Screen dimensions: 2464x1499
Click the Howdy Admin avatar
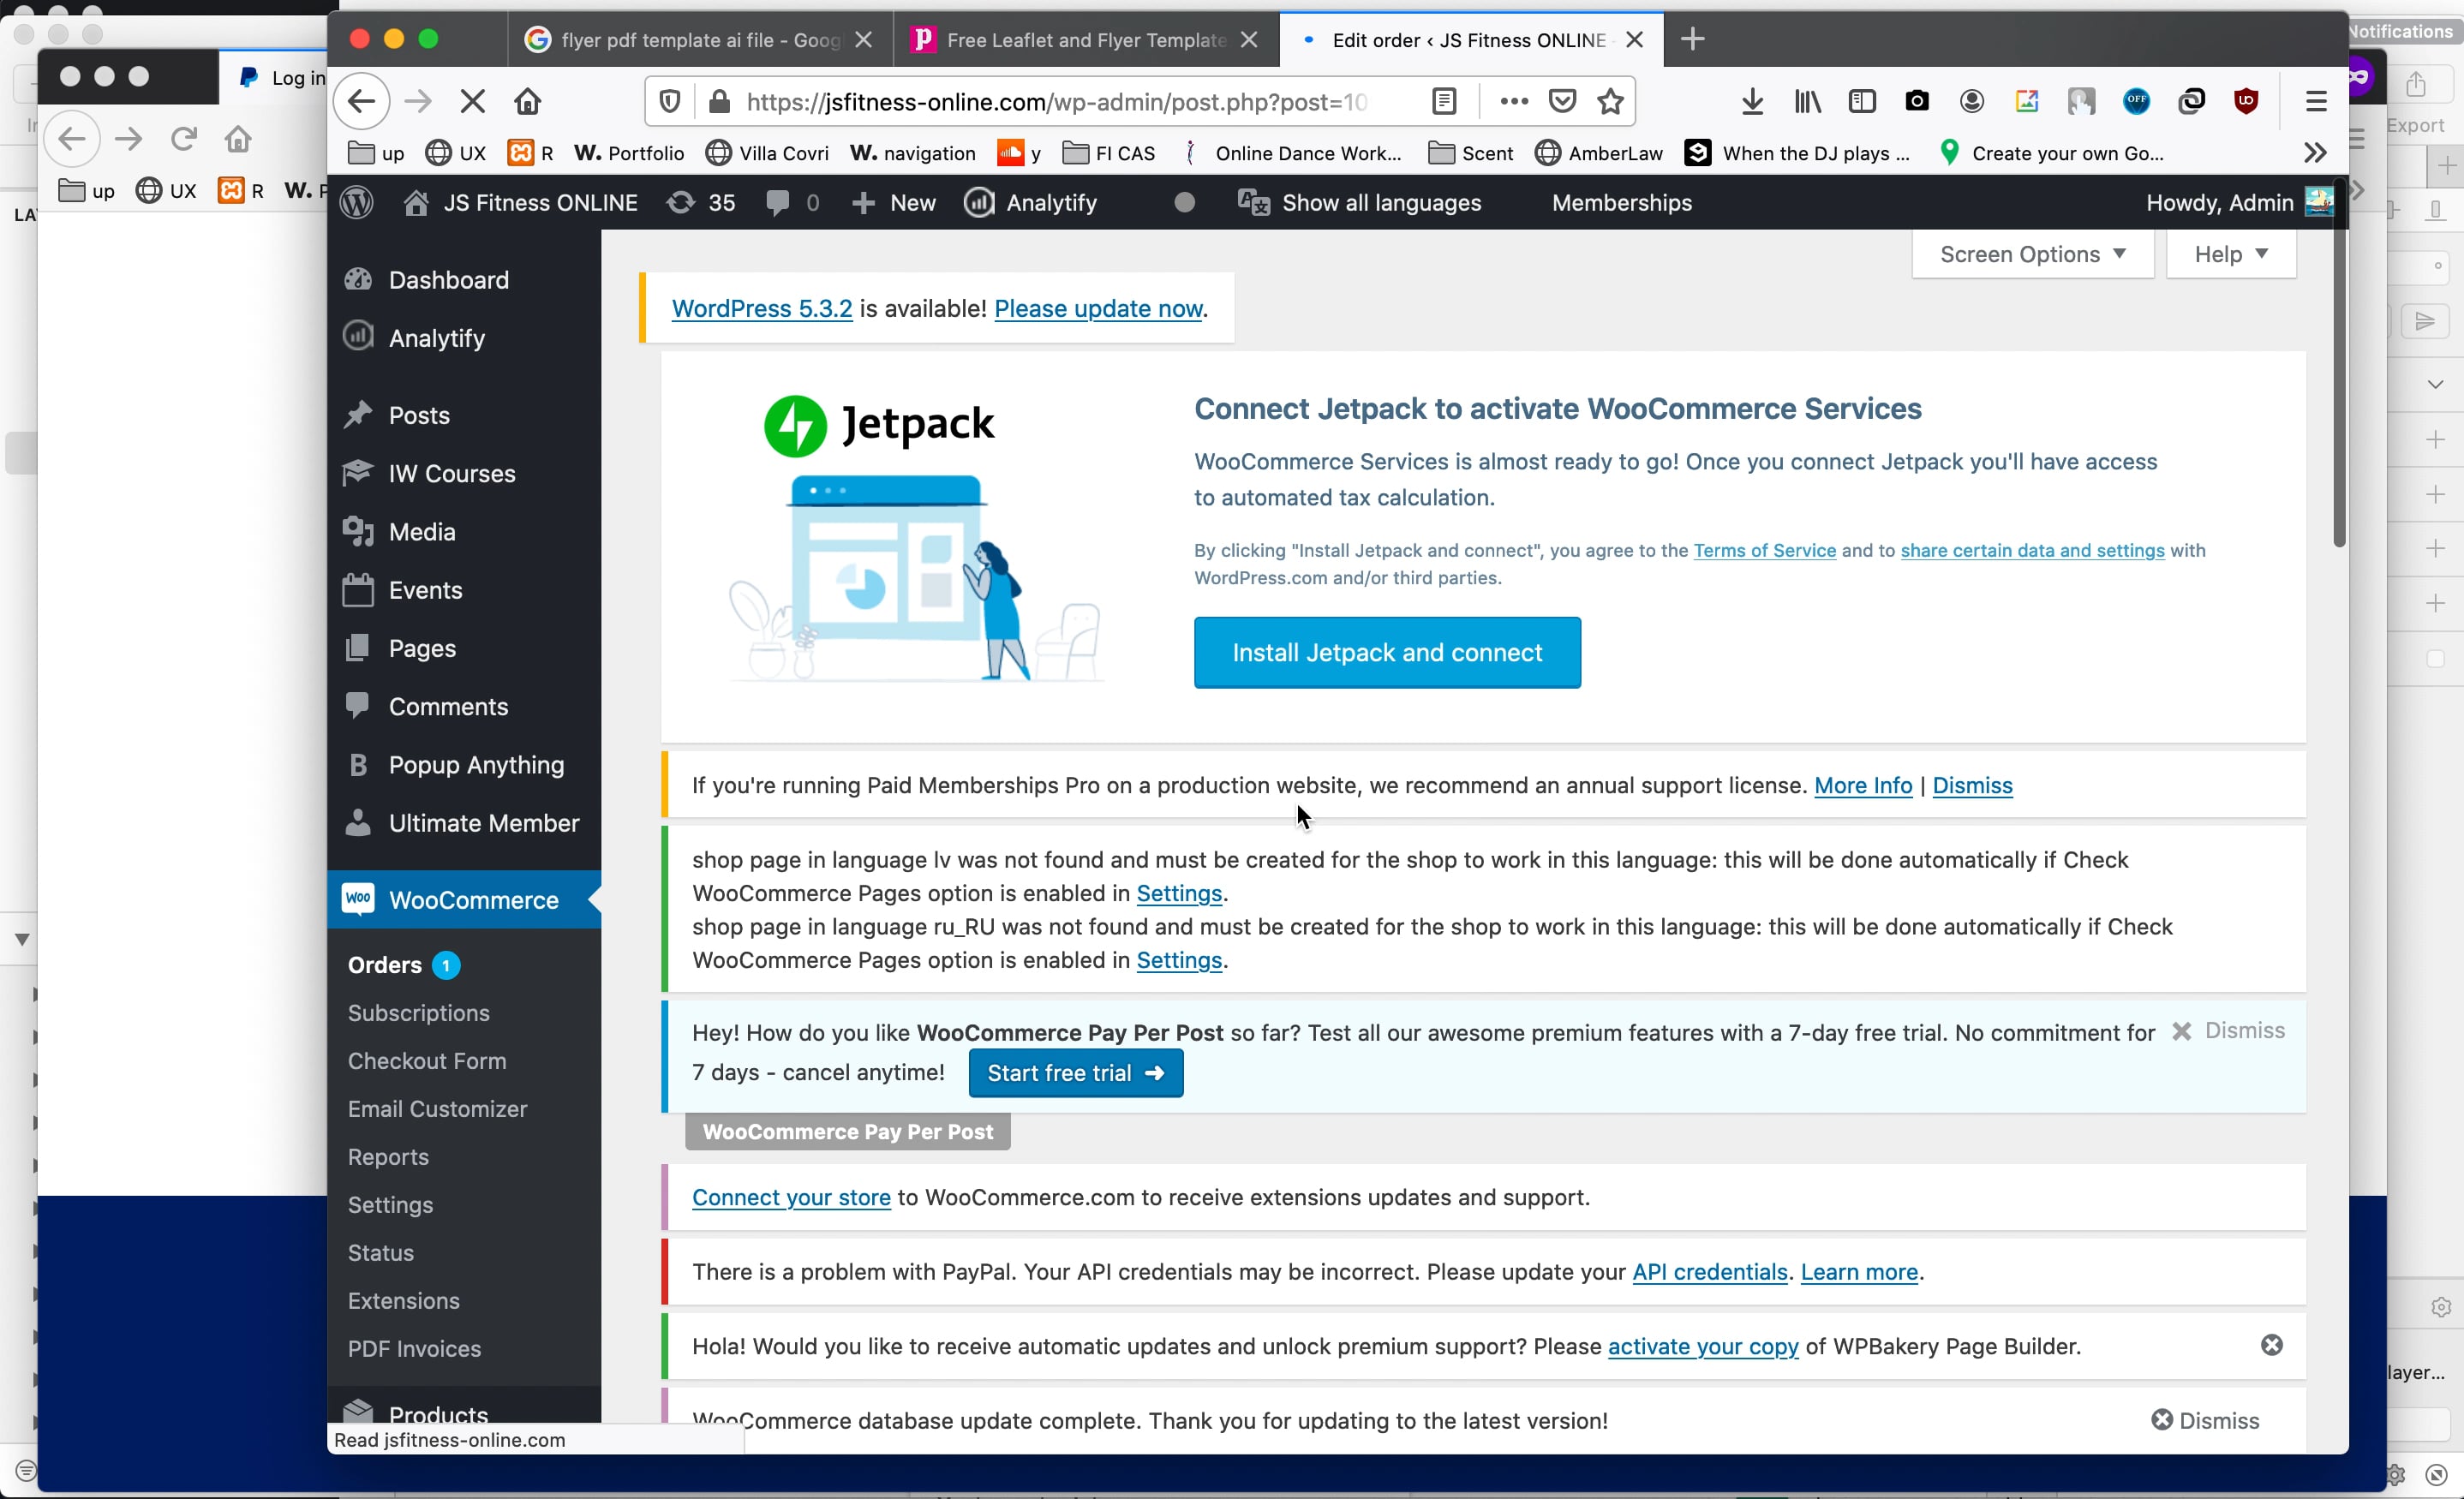[x=2320, y=202]
